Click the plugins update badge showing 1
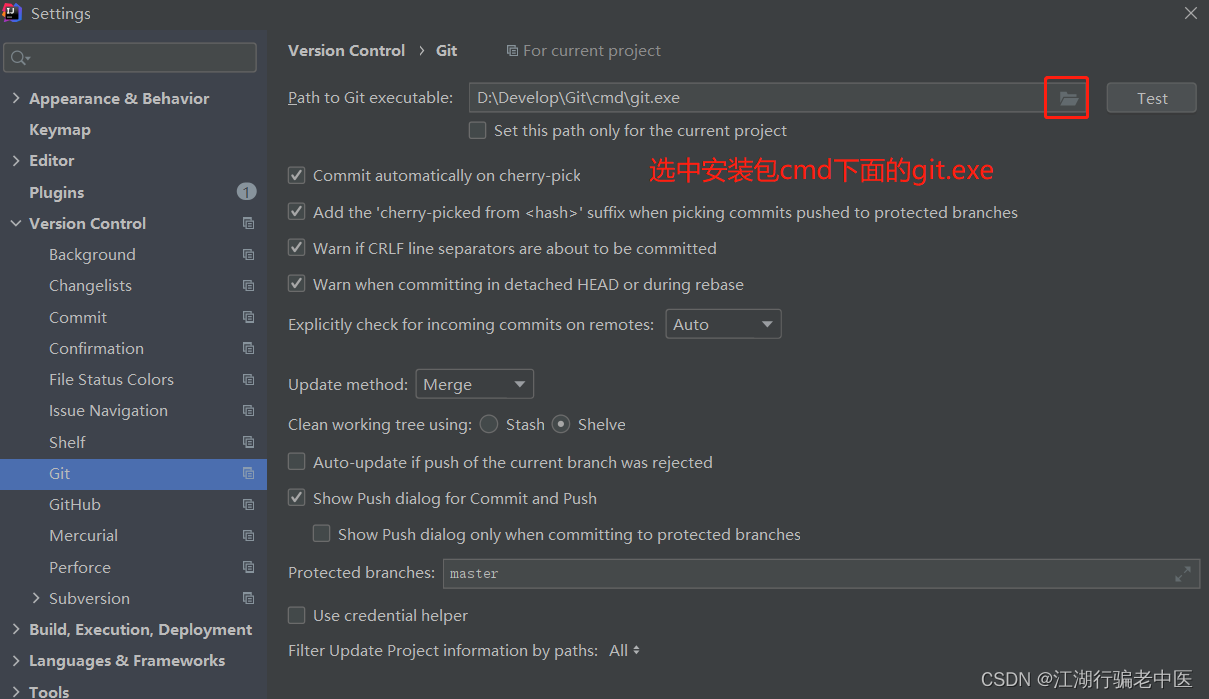The height and width of the screenshot is (699, 1209). click(x=246, y=192)
